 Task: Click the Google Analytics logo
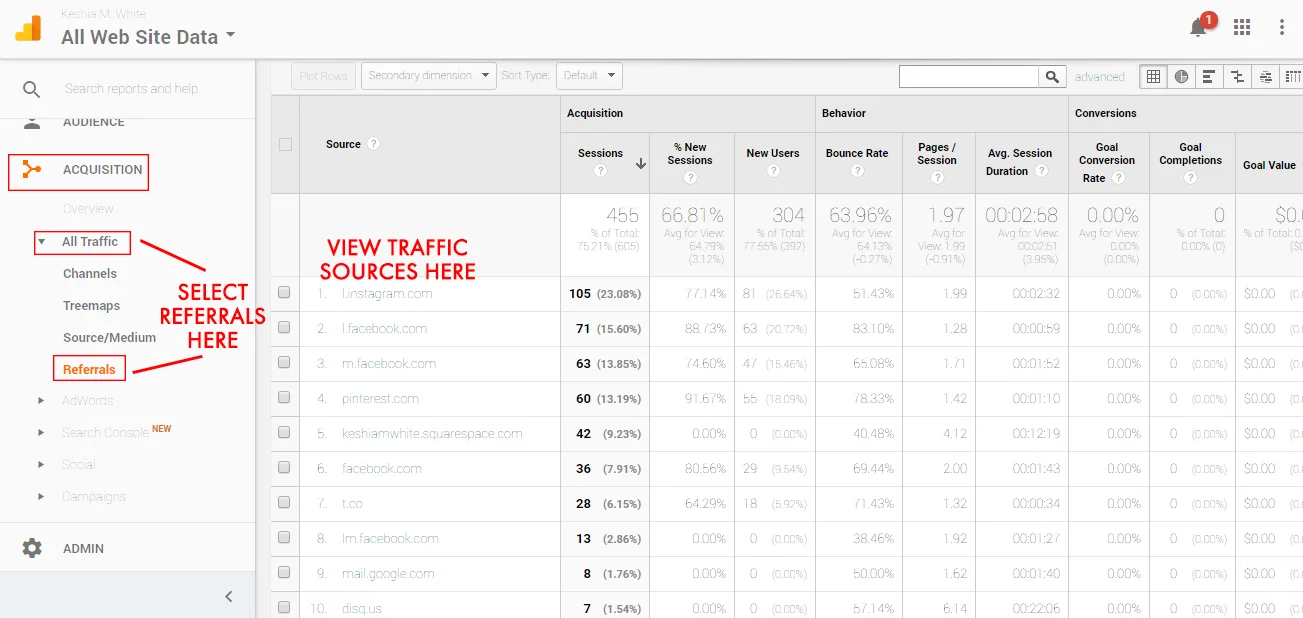28,28
